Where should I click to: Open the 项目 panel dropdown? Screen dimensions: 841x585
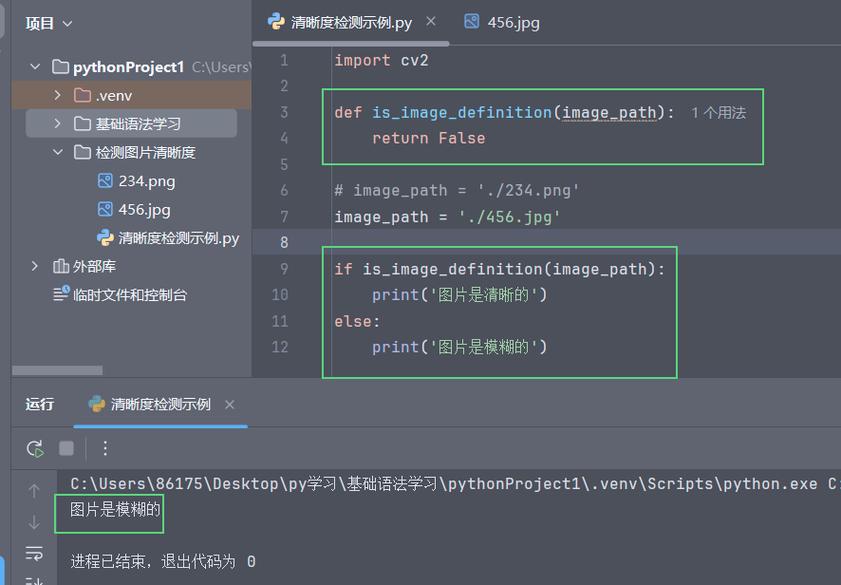point(48,24)
